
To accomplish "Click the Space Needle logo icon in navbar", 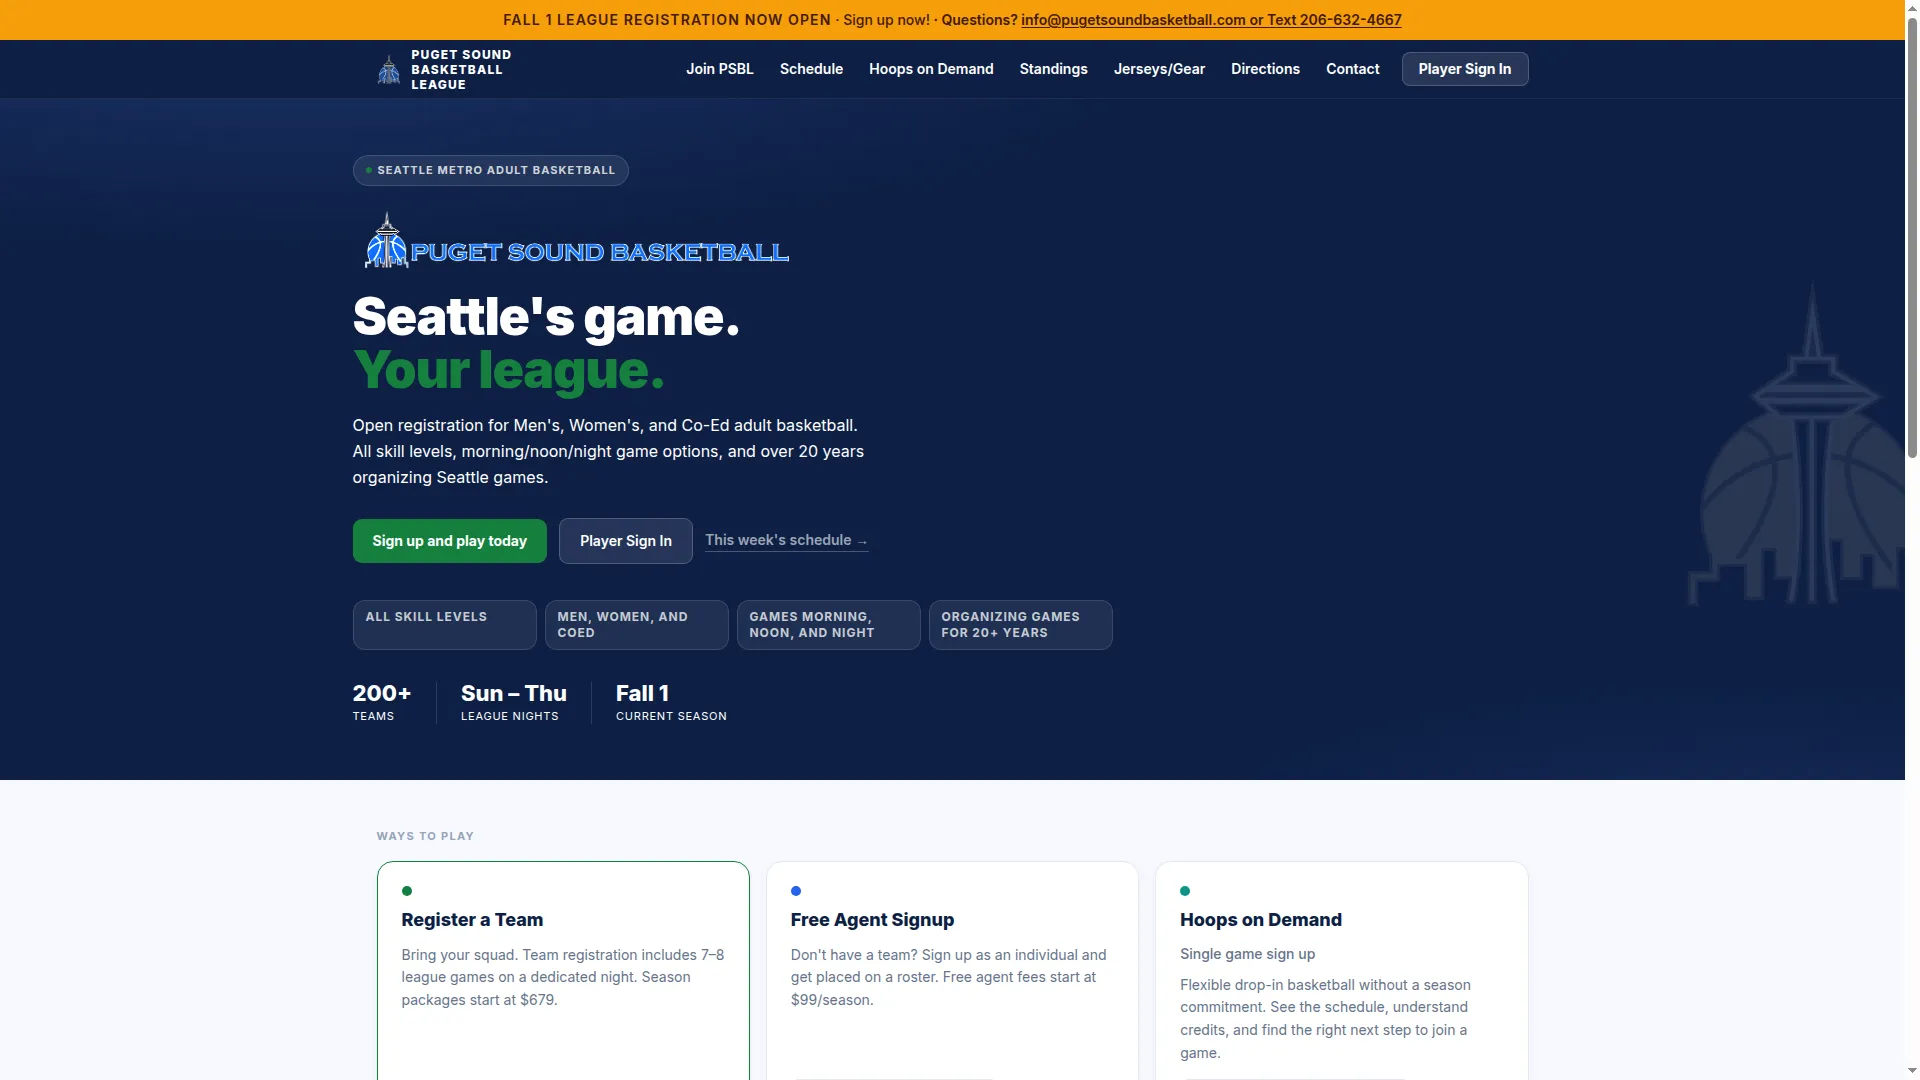I will pyautogui.click(x=388, y=70).
